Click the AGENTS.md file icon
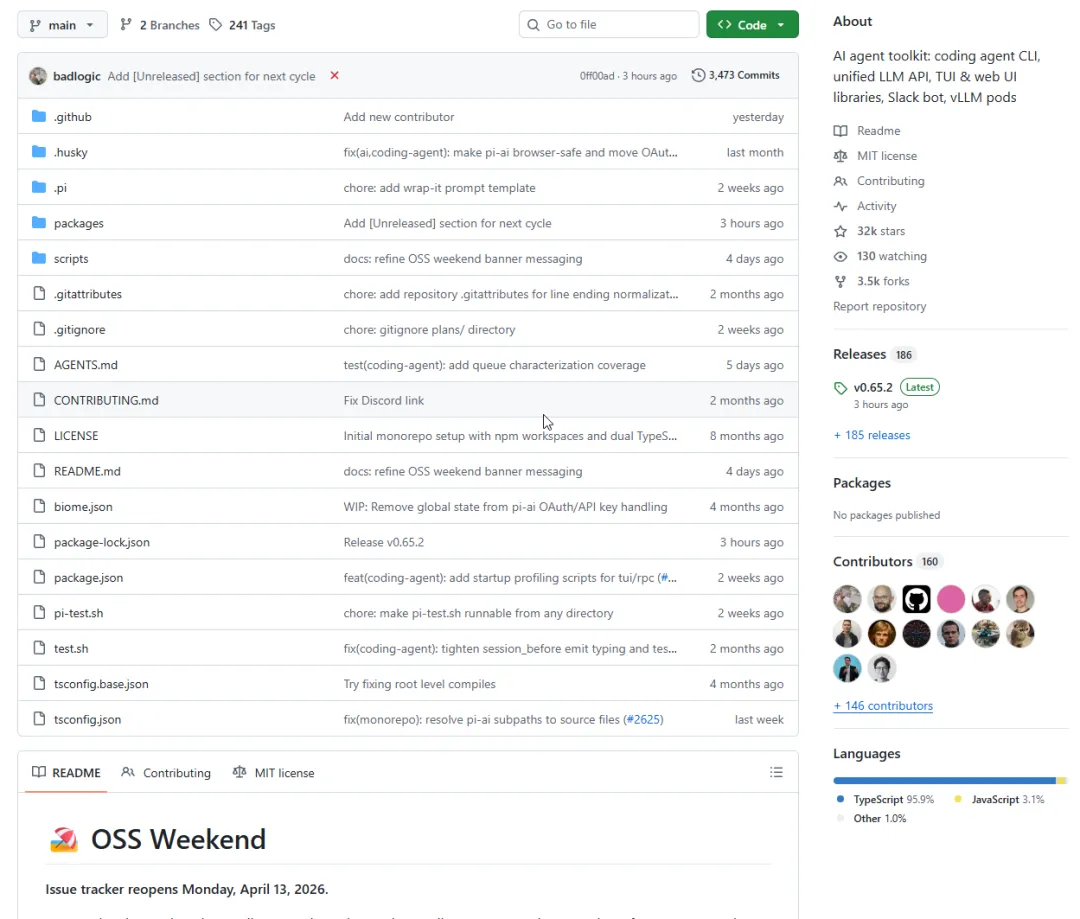The image size is (1080, 919). [x=39, y=364]
